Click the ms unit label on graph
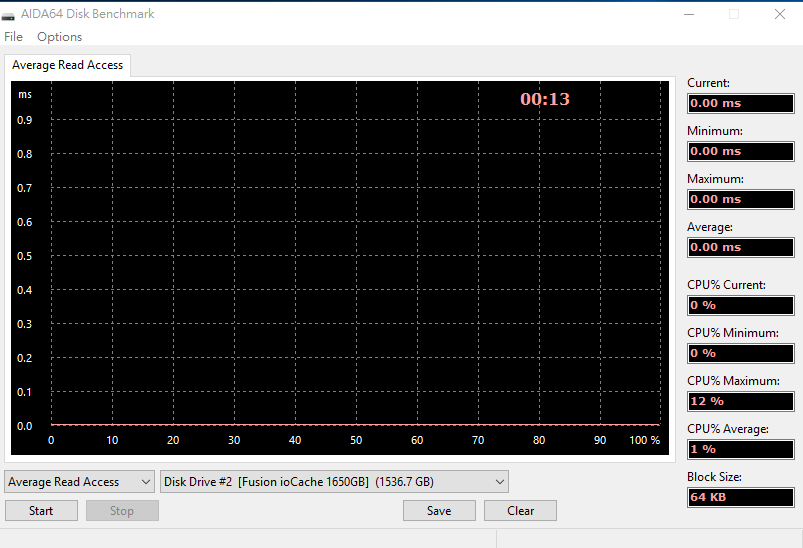 point(25,95)
